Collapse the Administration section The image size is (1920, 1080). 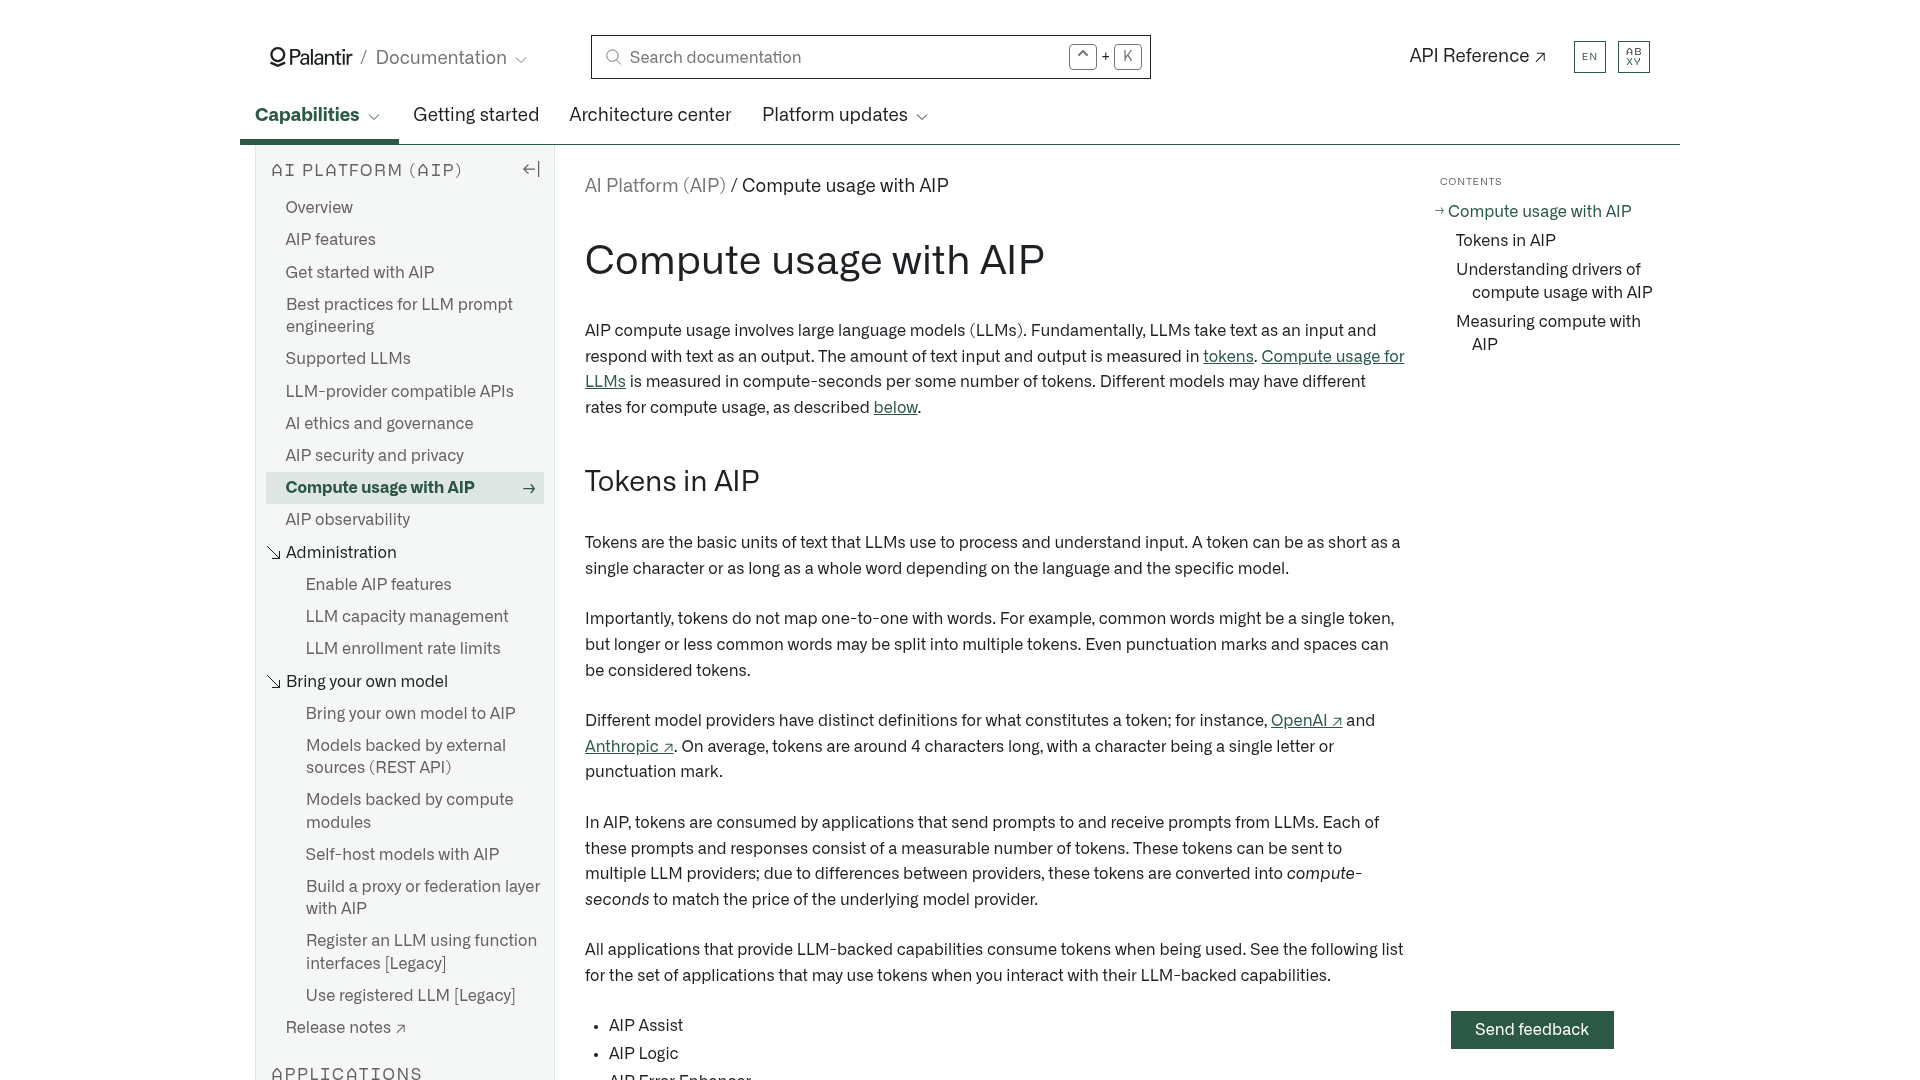coord(274,553)
